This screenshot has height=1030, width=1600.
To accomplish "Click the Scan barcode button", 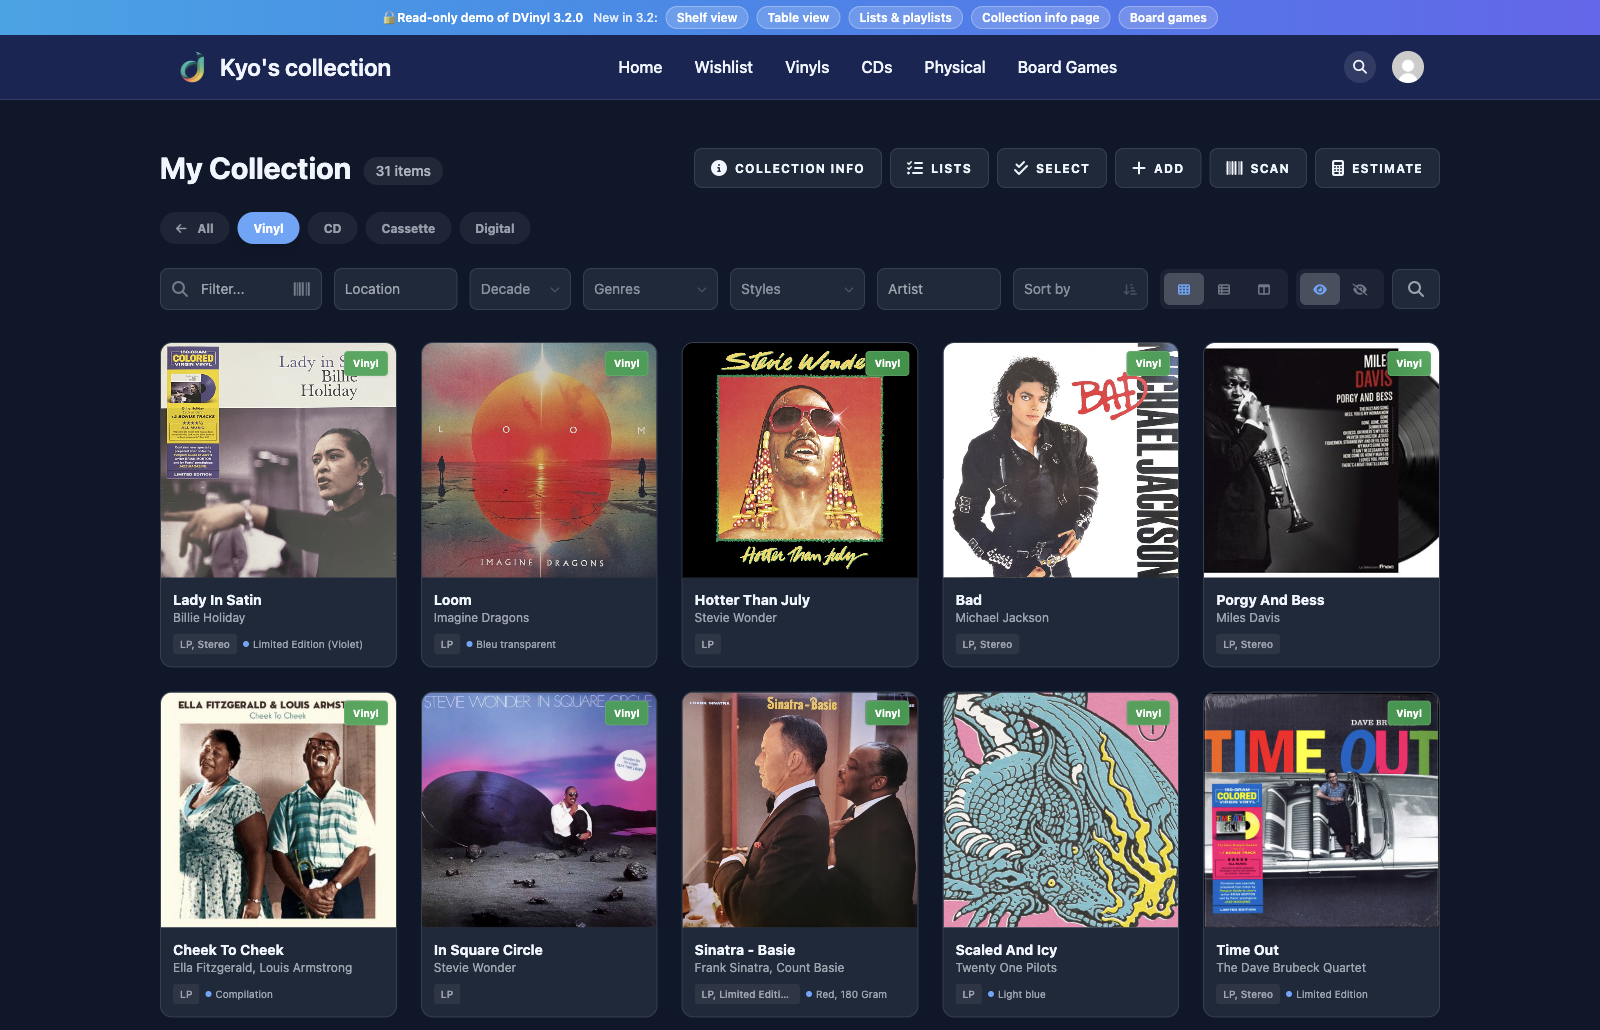I will (x=1258, y=168).
